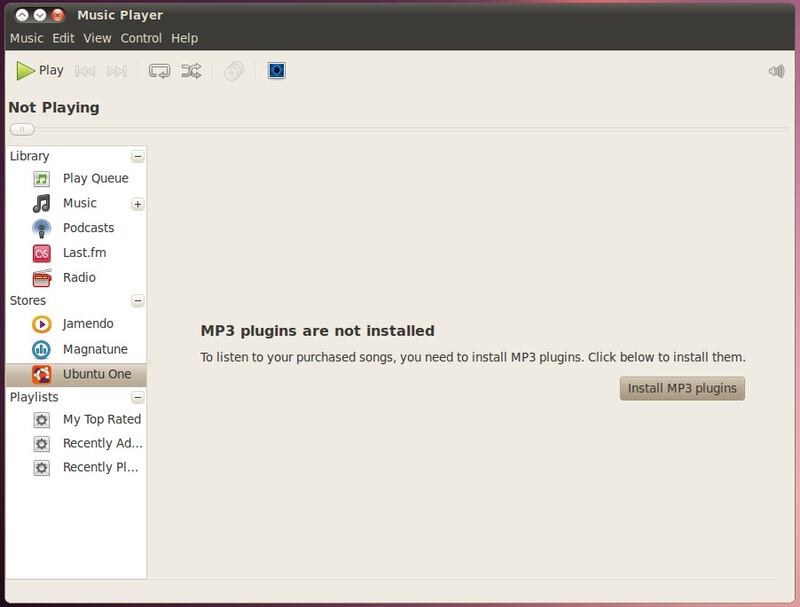Viewport: 800px width, 607px height.
Task: Open the Podcasts library source
Action: 88,228
